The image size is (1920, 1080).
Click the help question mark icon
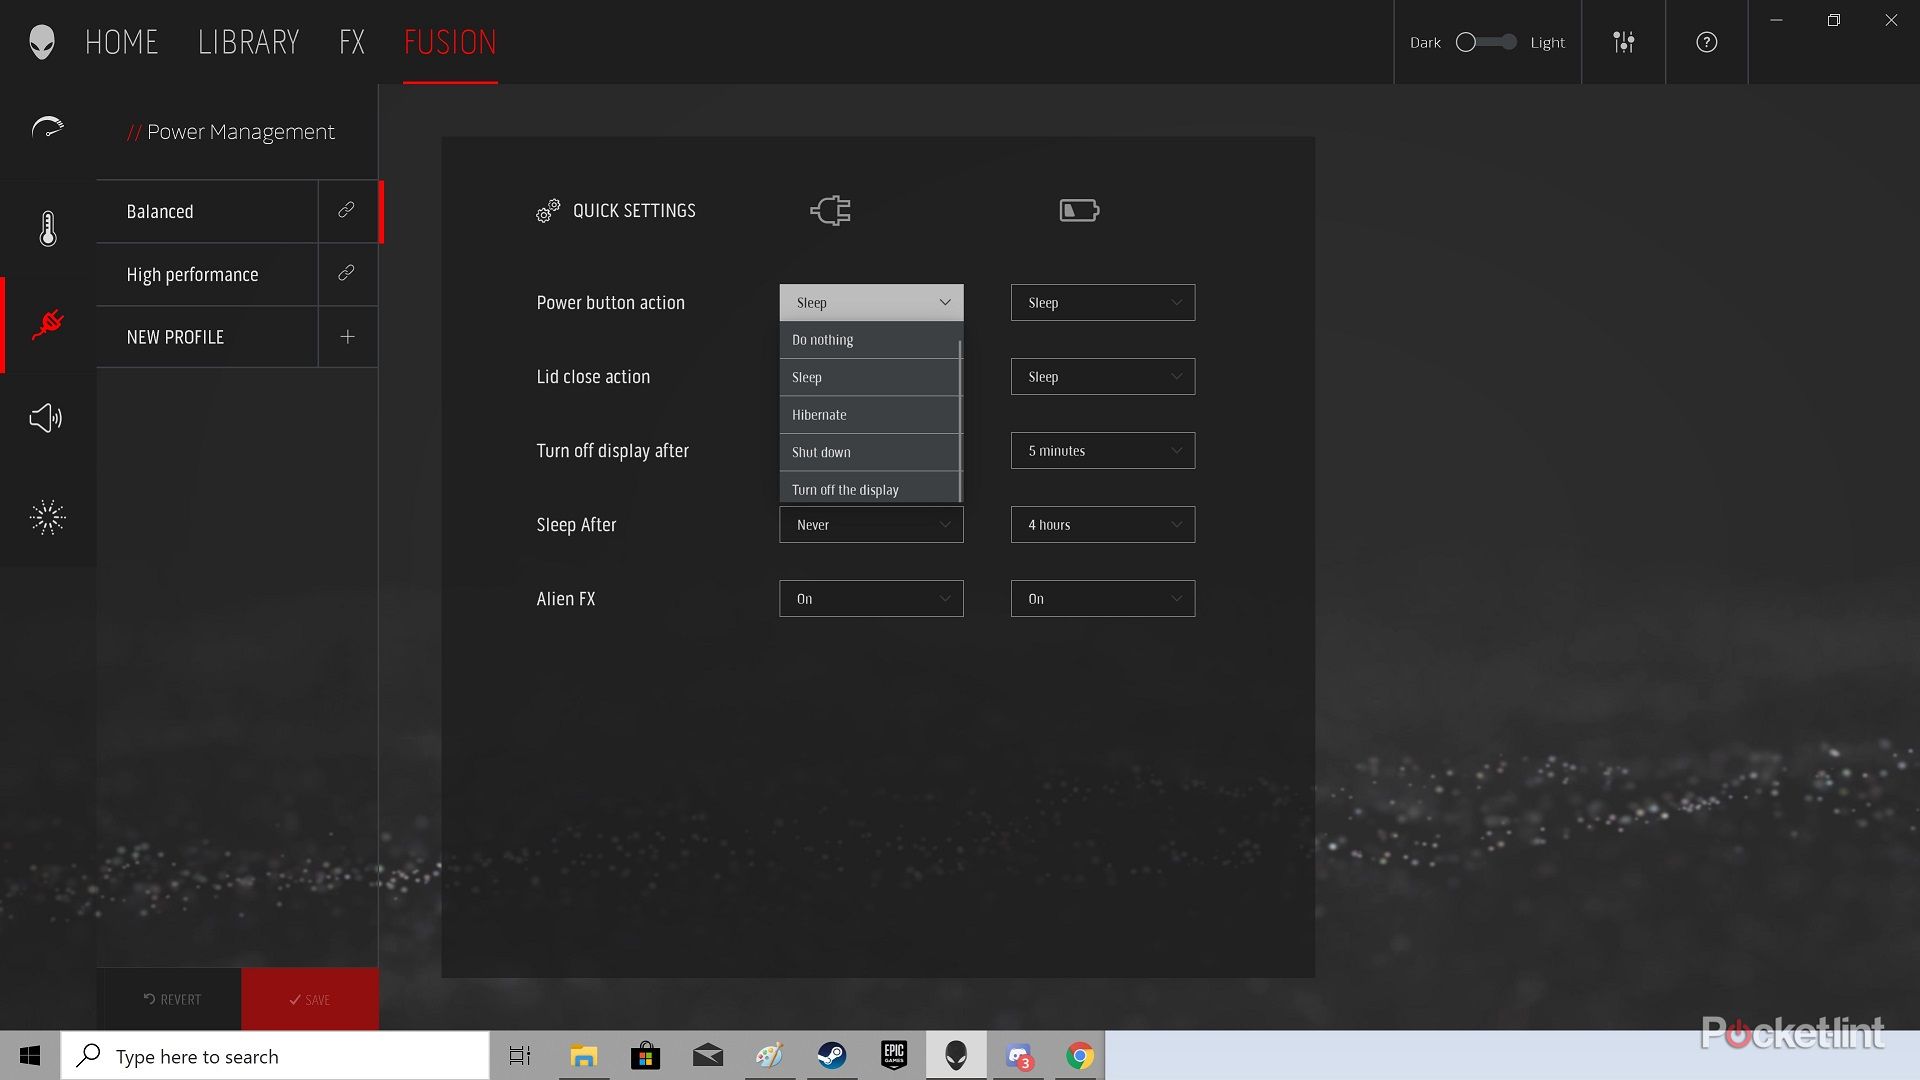(x=1706, y=42)
